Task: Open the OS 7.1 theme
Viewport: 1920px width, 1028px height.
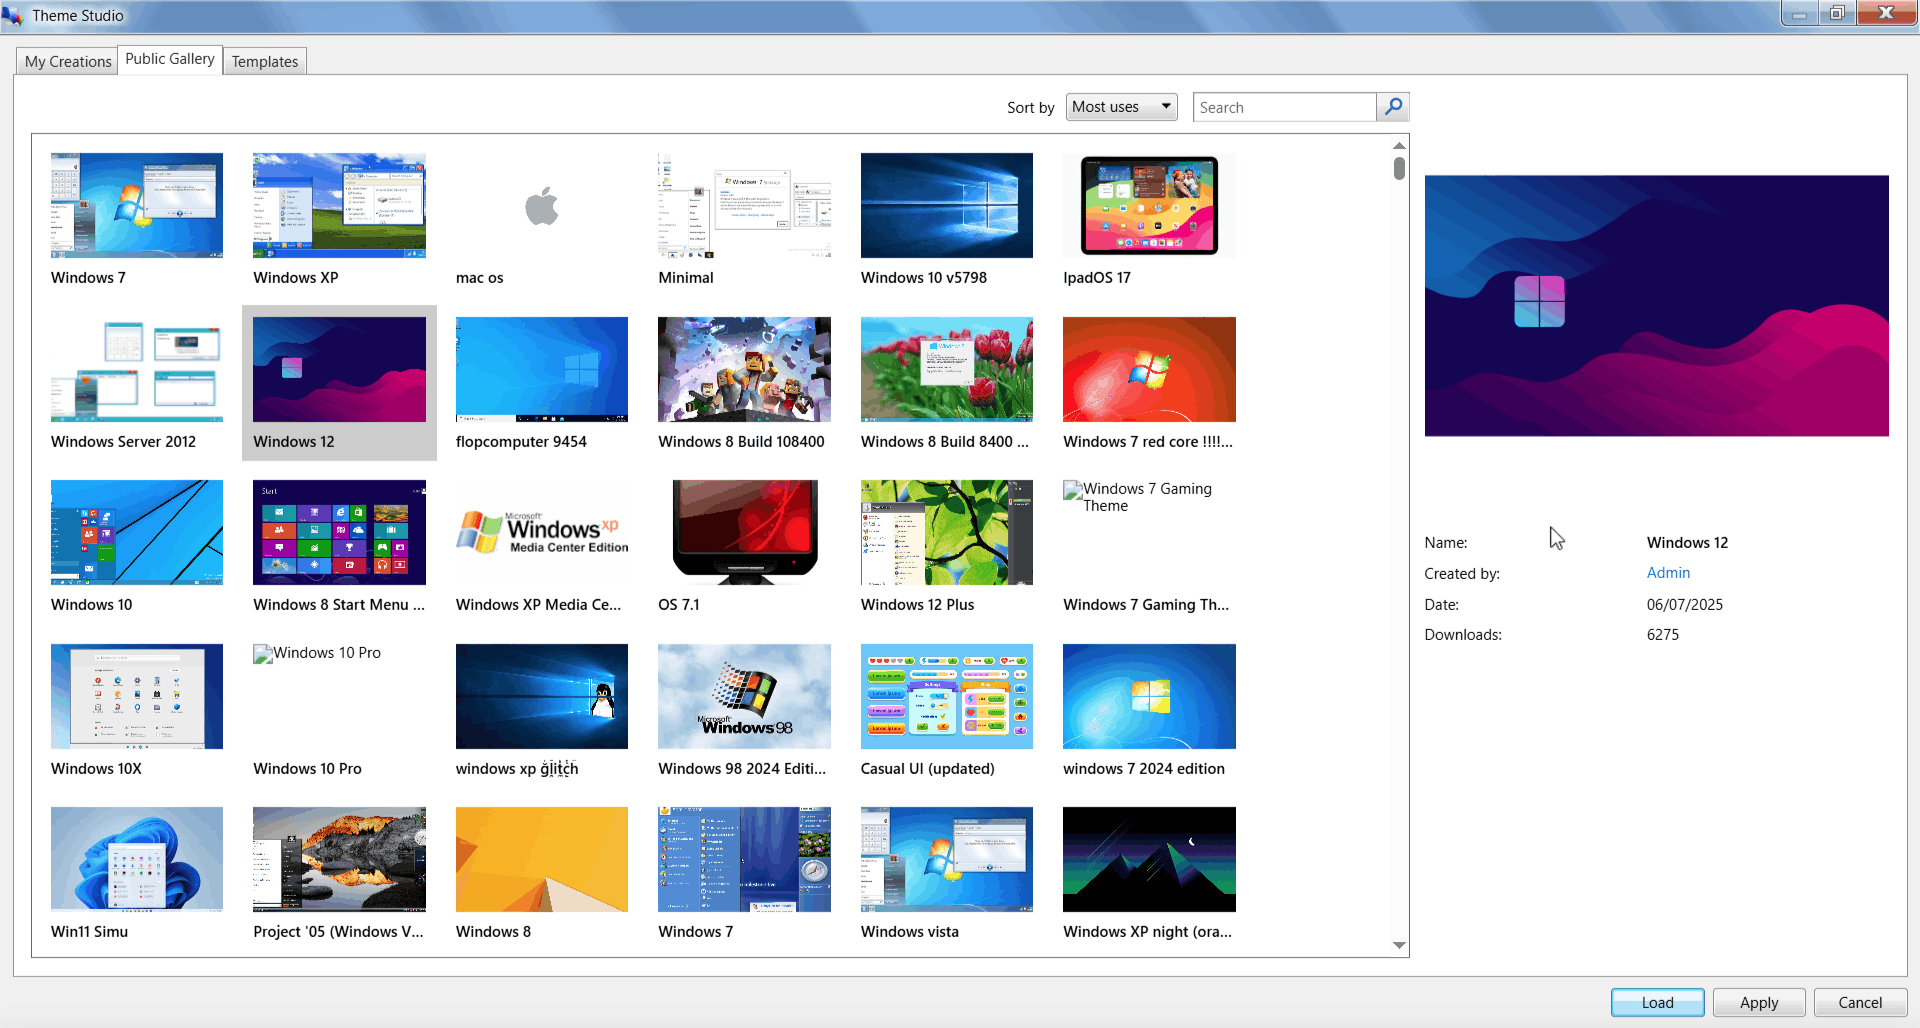Action: tap(744, 533)
